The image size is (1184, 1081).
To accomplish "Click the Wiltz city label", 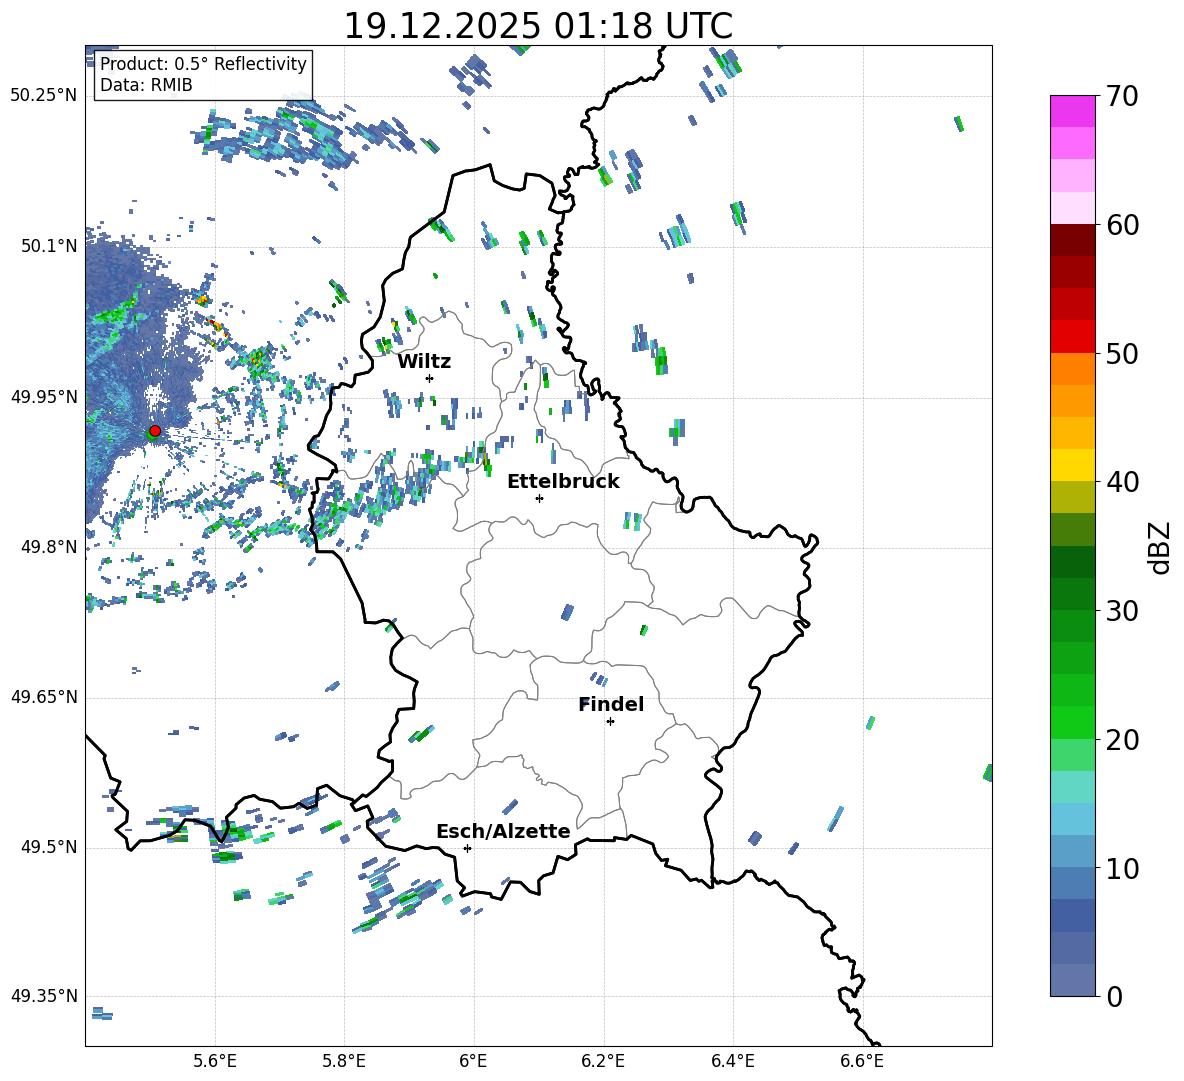I will click(x=424, y=361).
